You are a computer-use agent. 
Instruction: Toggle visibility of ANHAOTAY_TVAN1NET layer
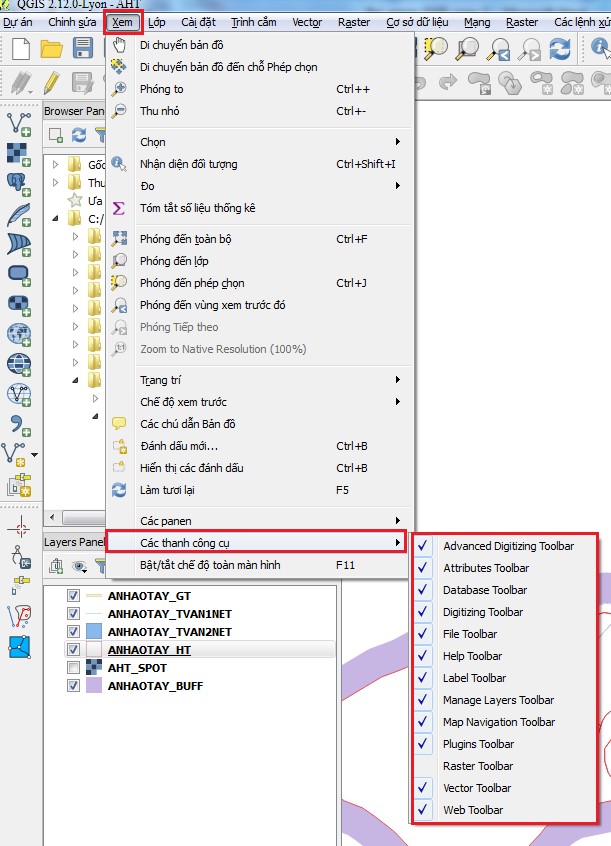[73, 613]
